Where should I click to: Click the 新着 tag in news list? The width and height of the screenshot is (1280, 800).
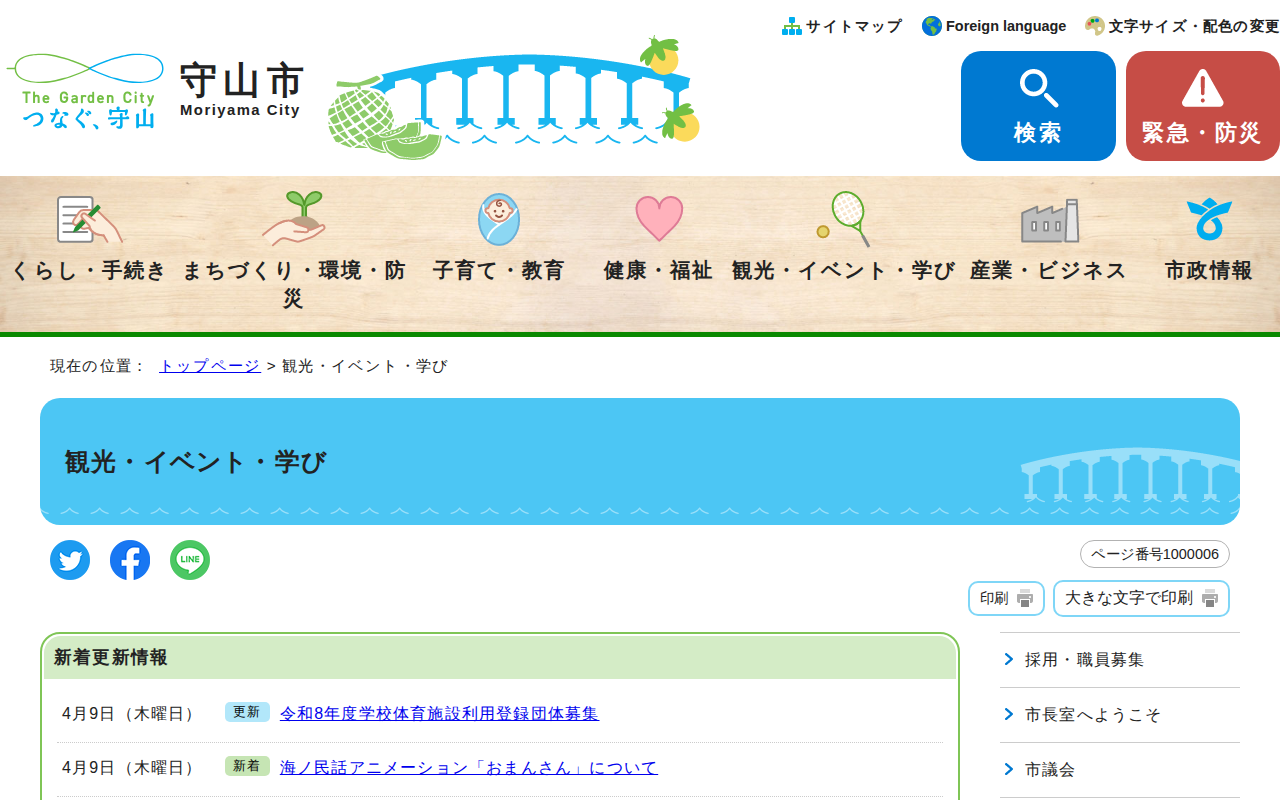coord(247,766)
